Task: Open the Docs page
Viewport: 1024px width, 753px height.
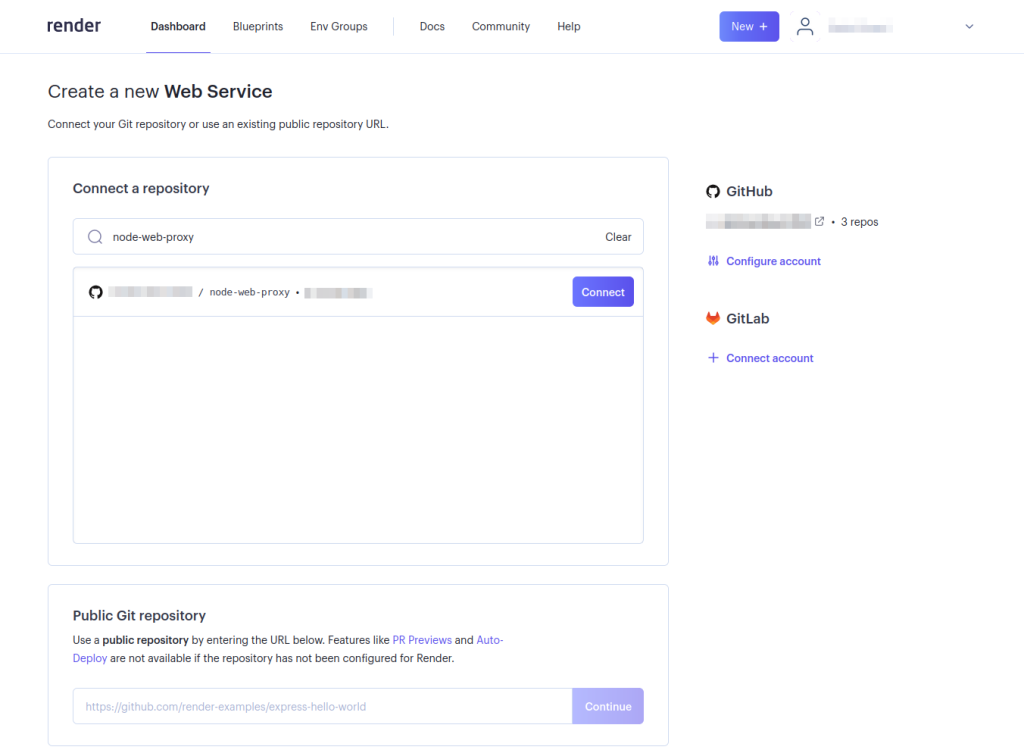Action: point(432,26)
